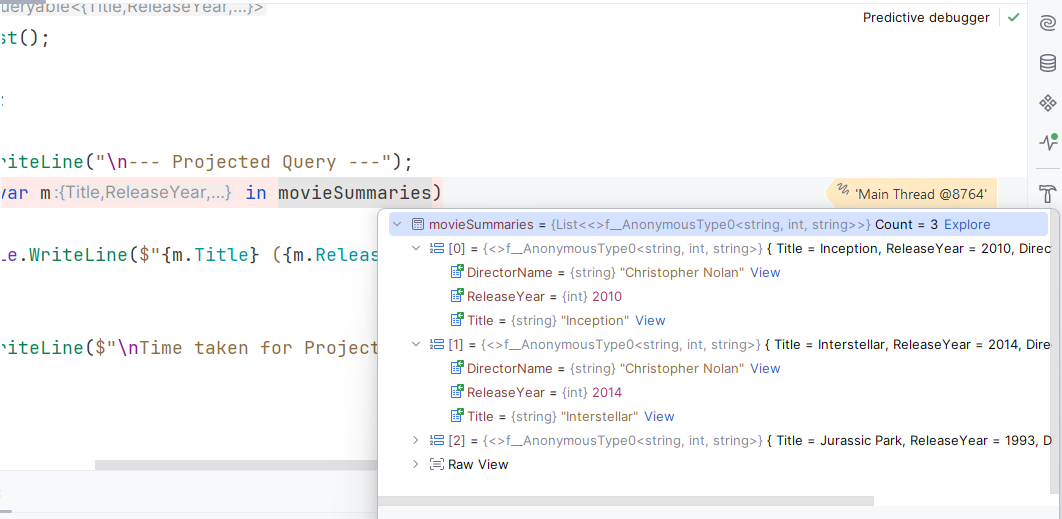Click the Predictive debugger label

click(926, 18)
